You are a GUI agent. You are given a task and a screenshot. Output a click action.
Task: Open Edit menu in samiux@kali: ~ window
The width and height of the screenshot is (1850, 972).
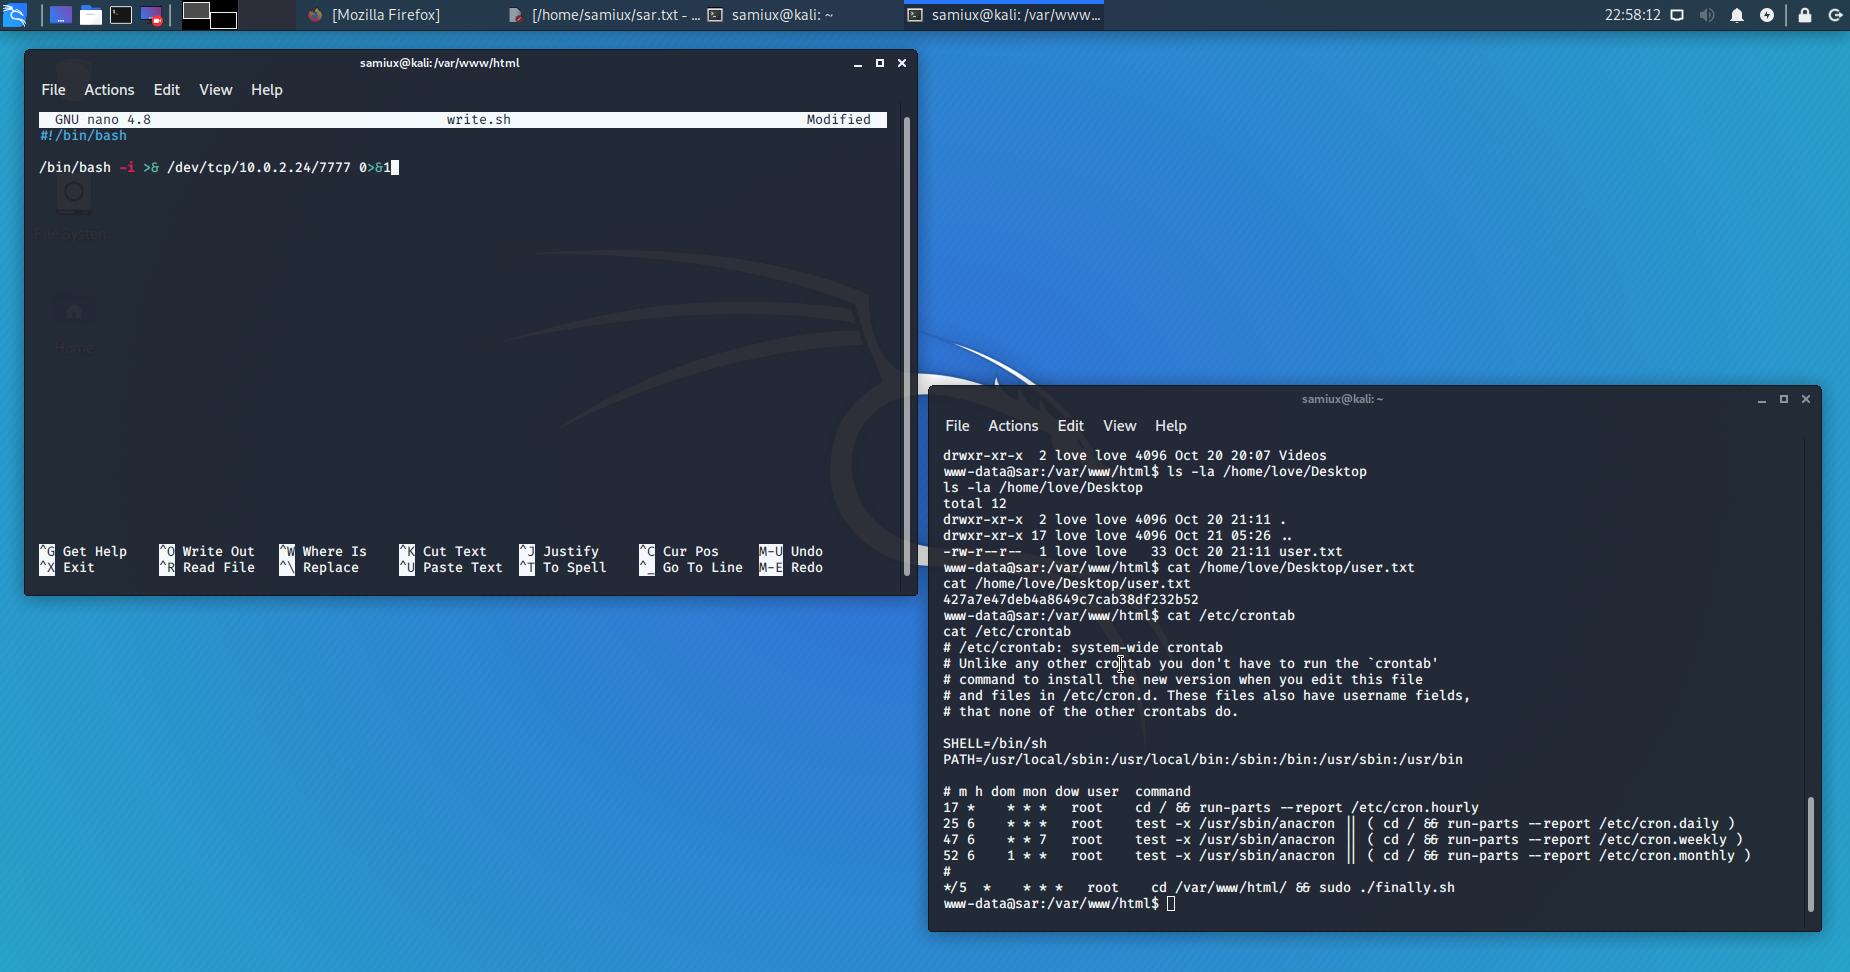click(1071, 426)
